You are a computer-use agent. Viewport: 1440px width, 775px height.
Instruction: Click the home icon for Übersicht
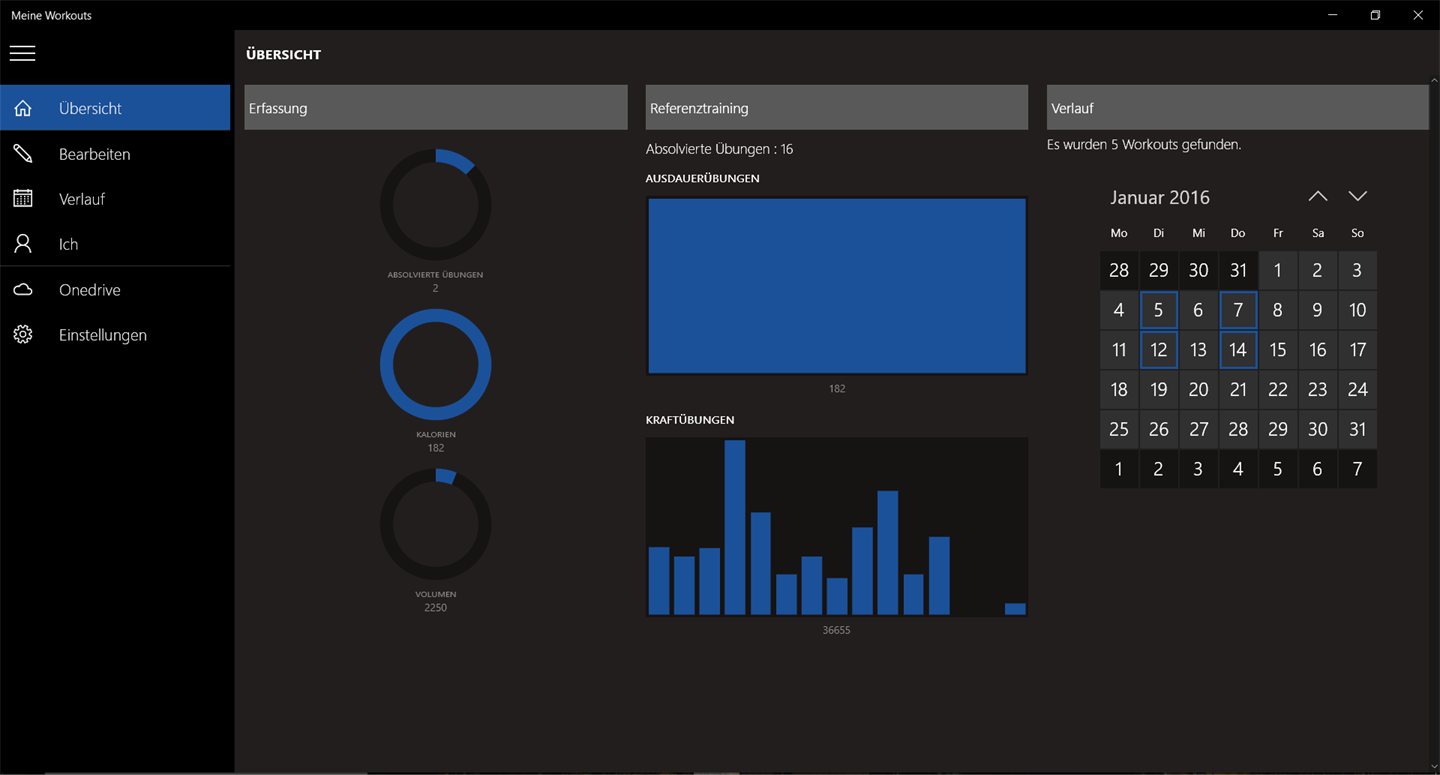coord(23,108)
